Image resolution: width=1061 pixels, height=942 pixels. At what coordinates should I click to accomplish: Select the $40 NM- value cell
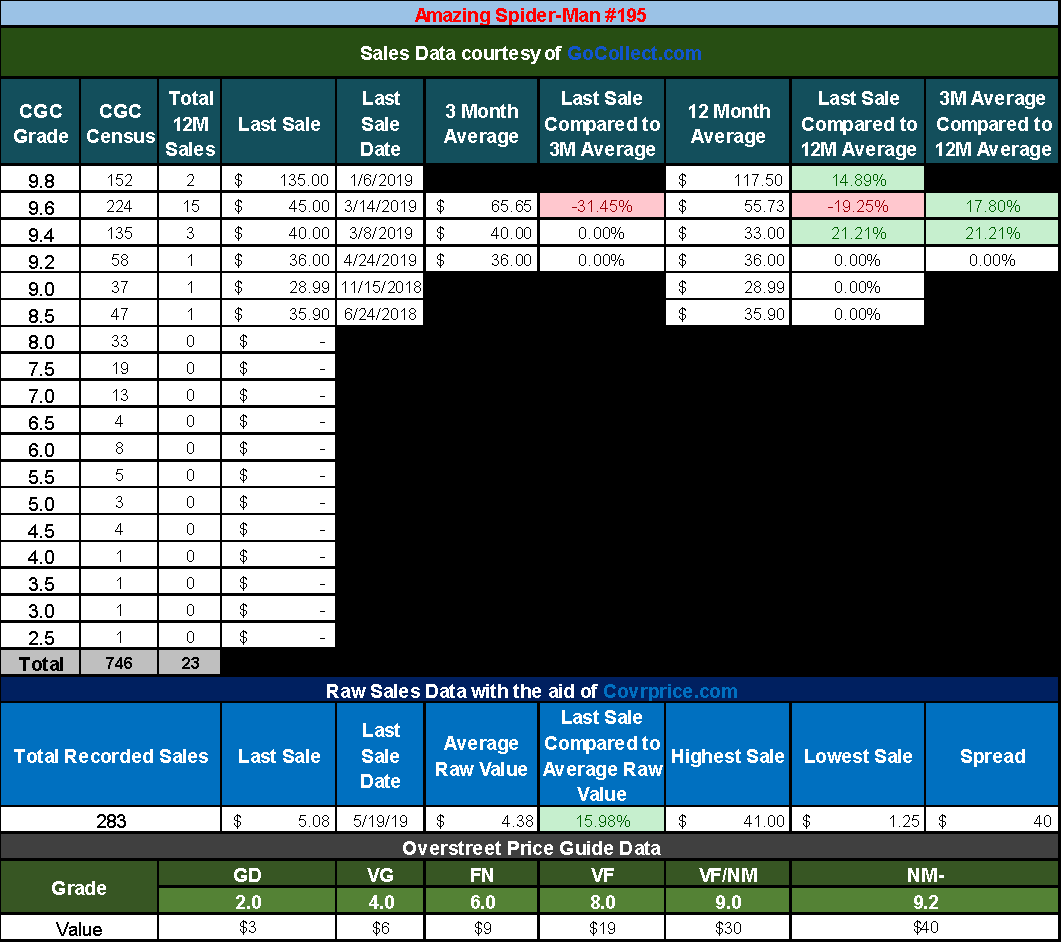click(925, 927)
